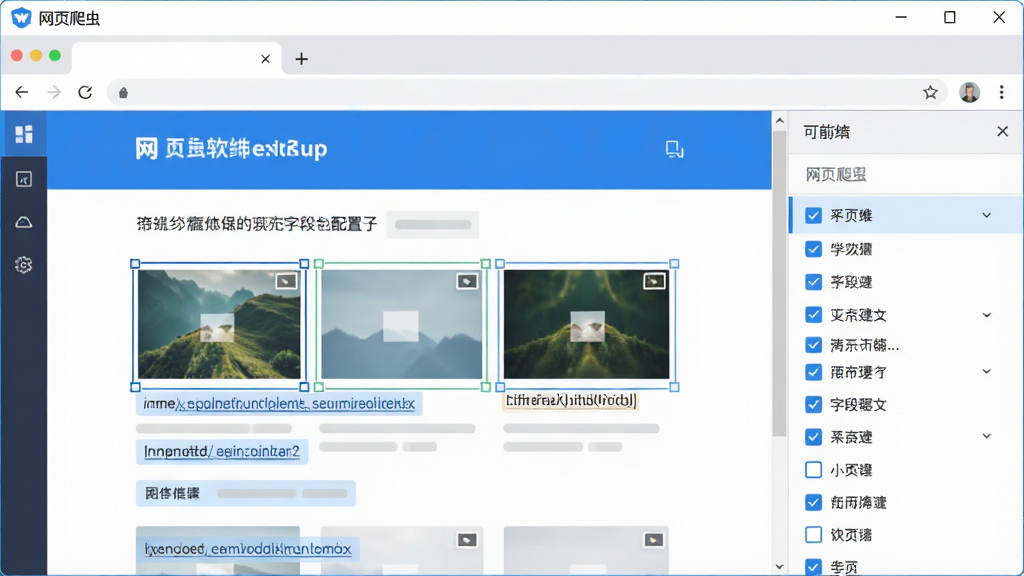Open the link starting with "kxendoed"
The image size is (1024, 576).
click(x=248, y=549)
